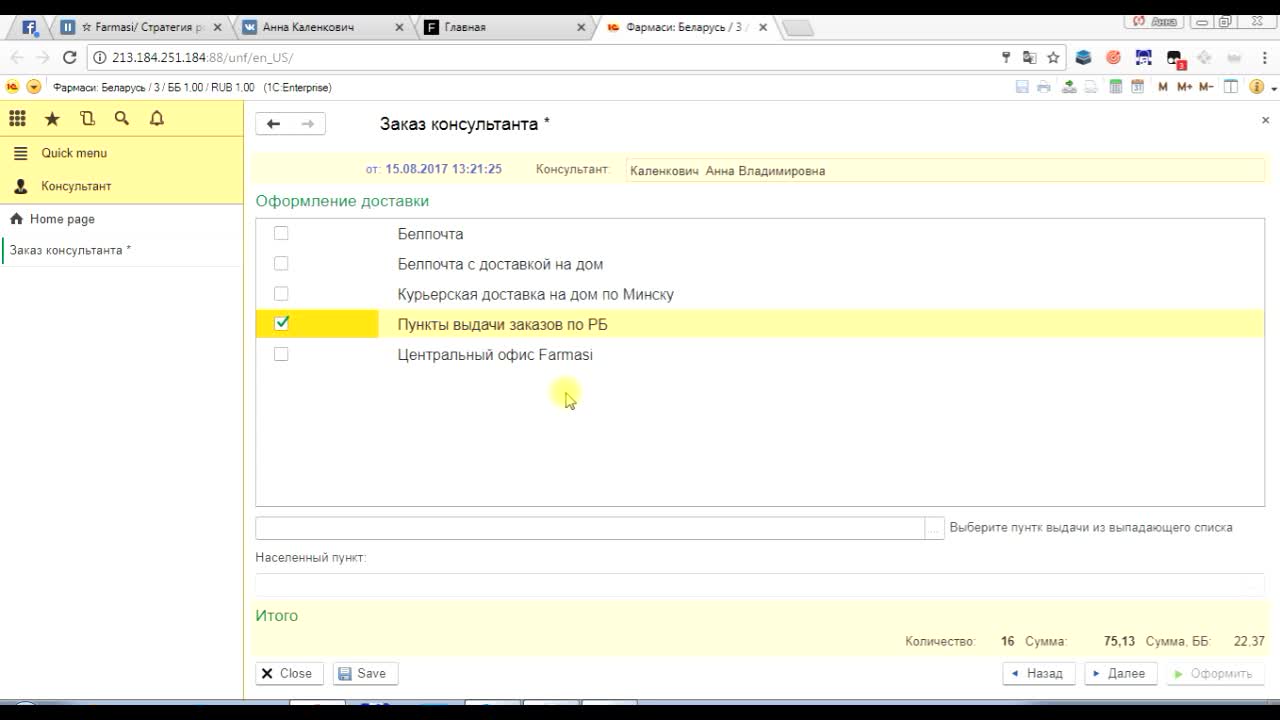Viewport: 1280px width, 720px height.
Task: Open the Notifications bell icon
Action: (x=157, y=119)
